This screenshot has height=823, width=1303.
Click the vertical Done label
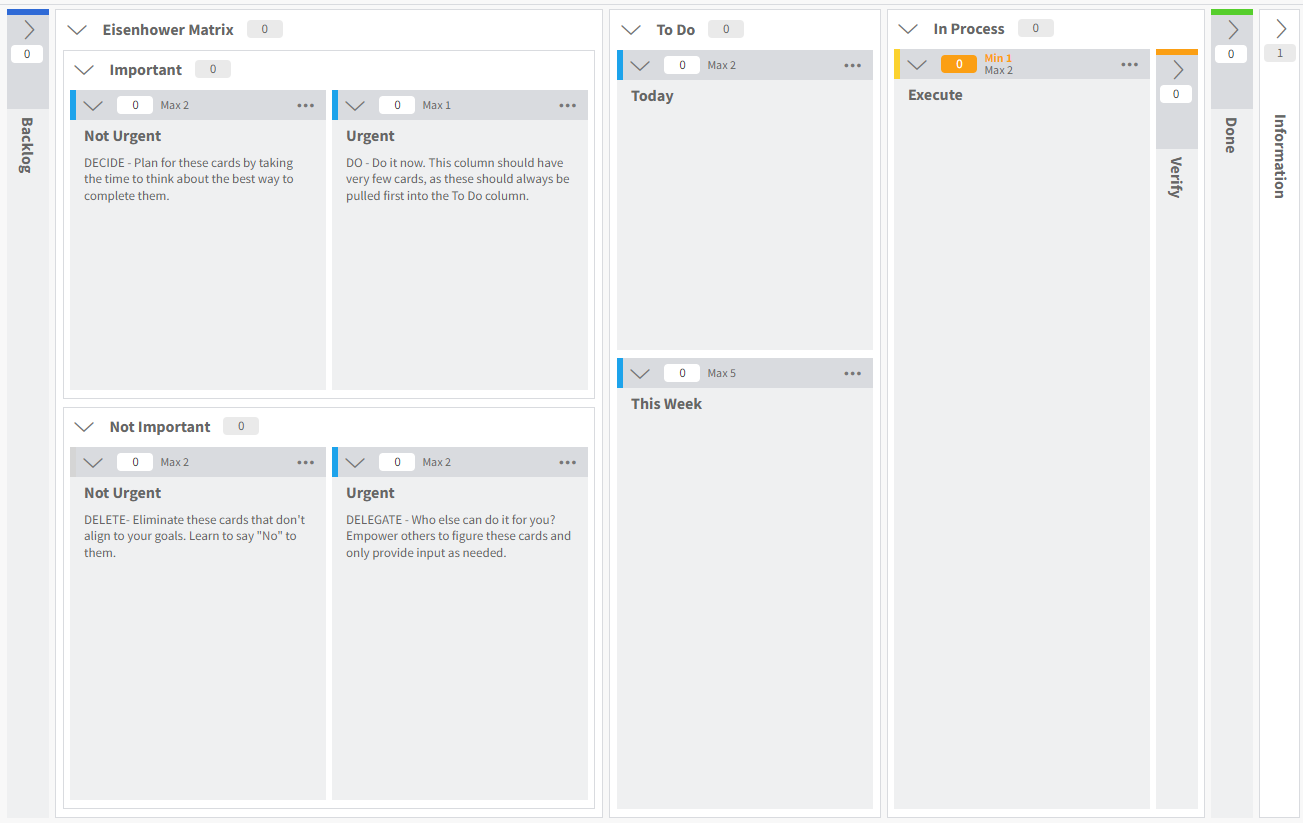click(x=1231, y=135)
